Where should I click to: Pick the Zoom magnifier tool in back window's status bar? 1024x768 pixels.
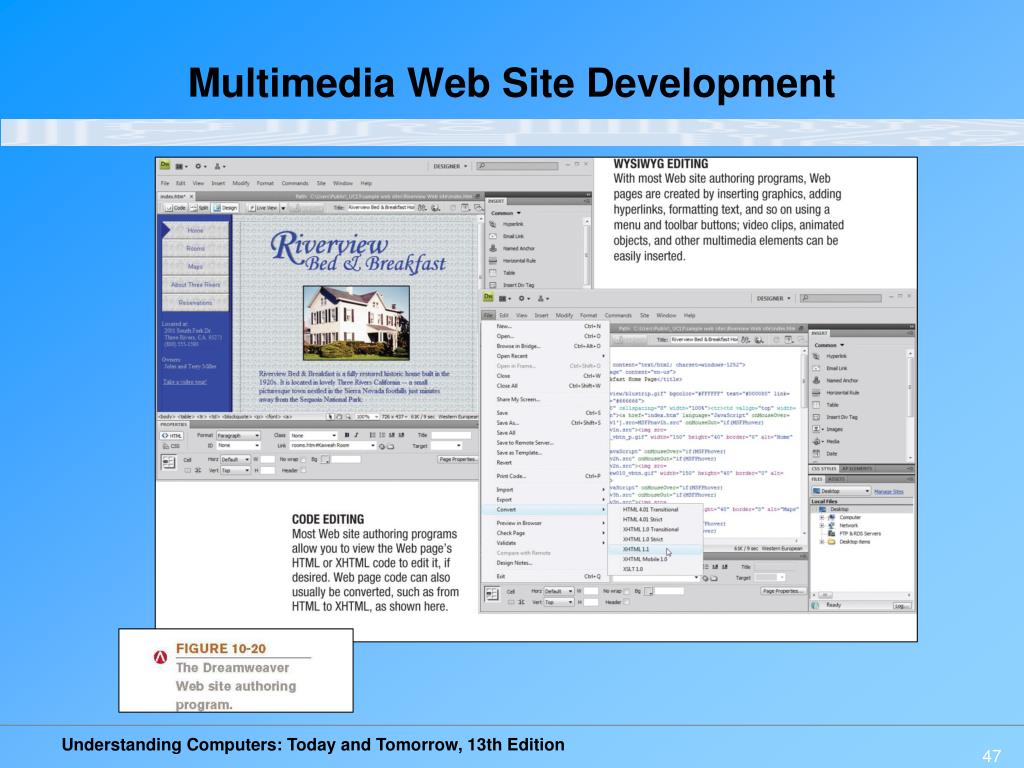(x=348, y=417)
